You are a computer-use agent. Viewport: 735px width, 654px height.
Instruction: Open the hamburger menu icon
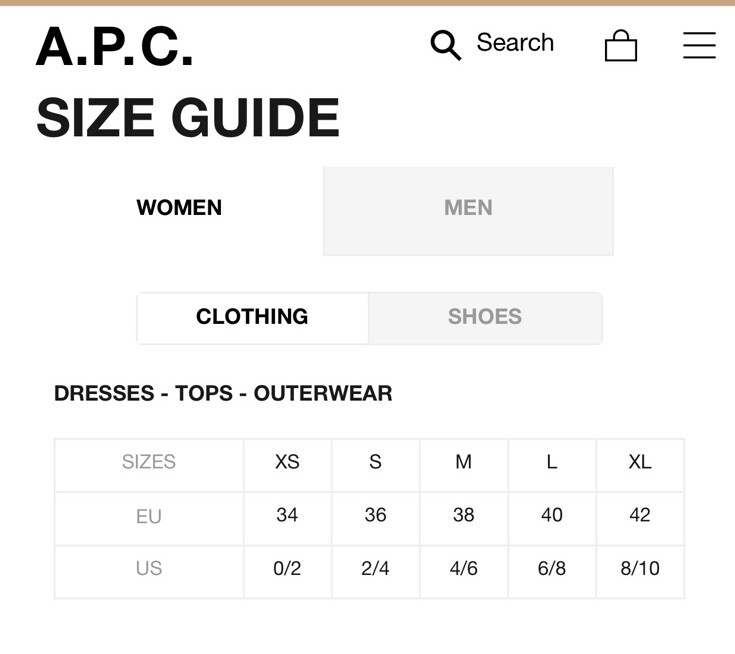click(x=699, y=45)
